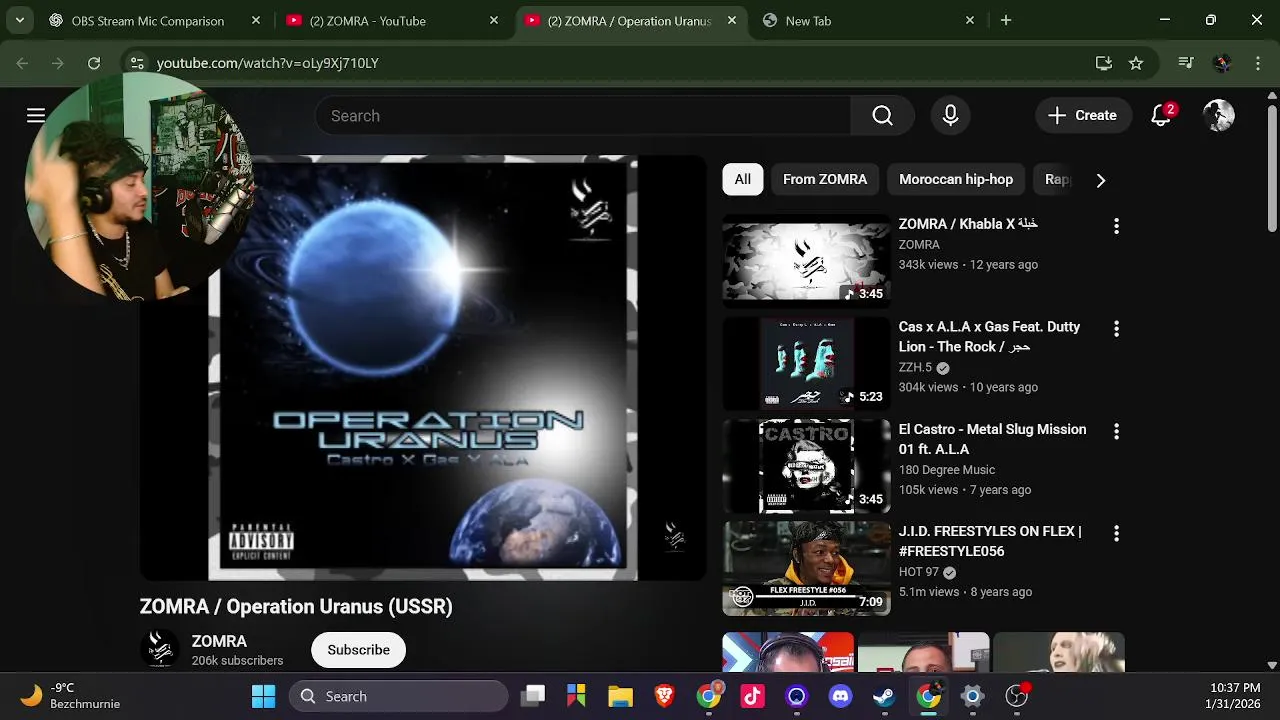Open TikTok from the taskbar
This screenshot has width=1280, height=720.
pyautogui.click(x=752, y=696)
